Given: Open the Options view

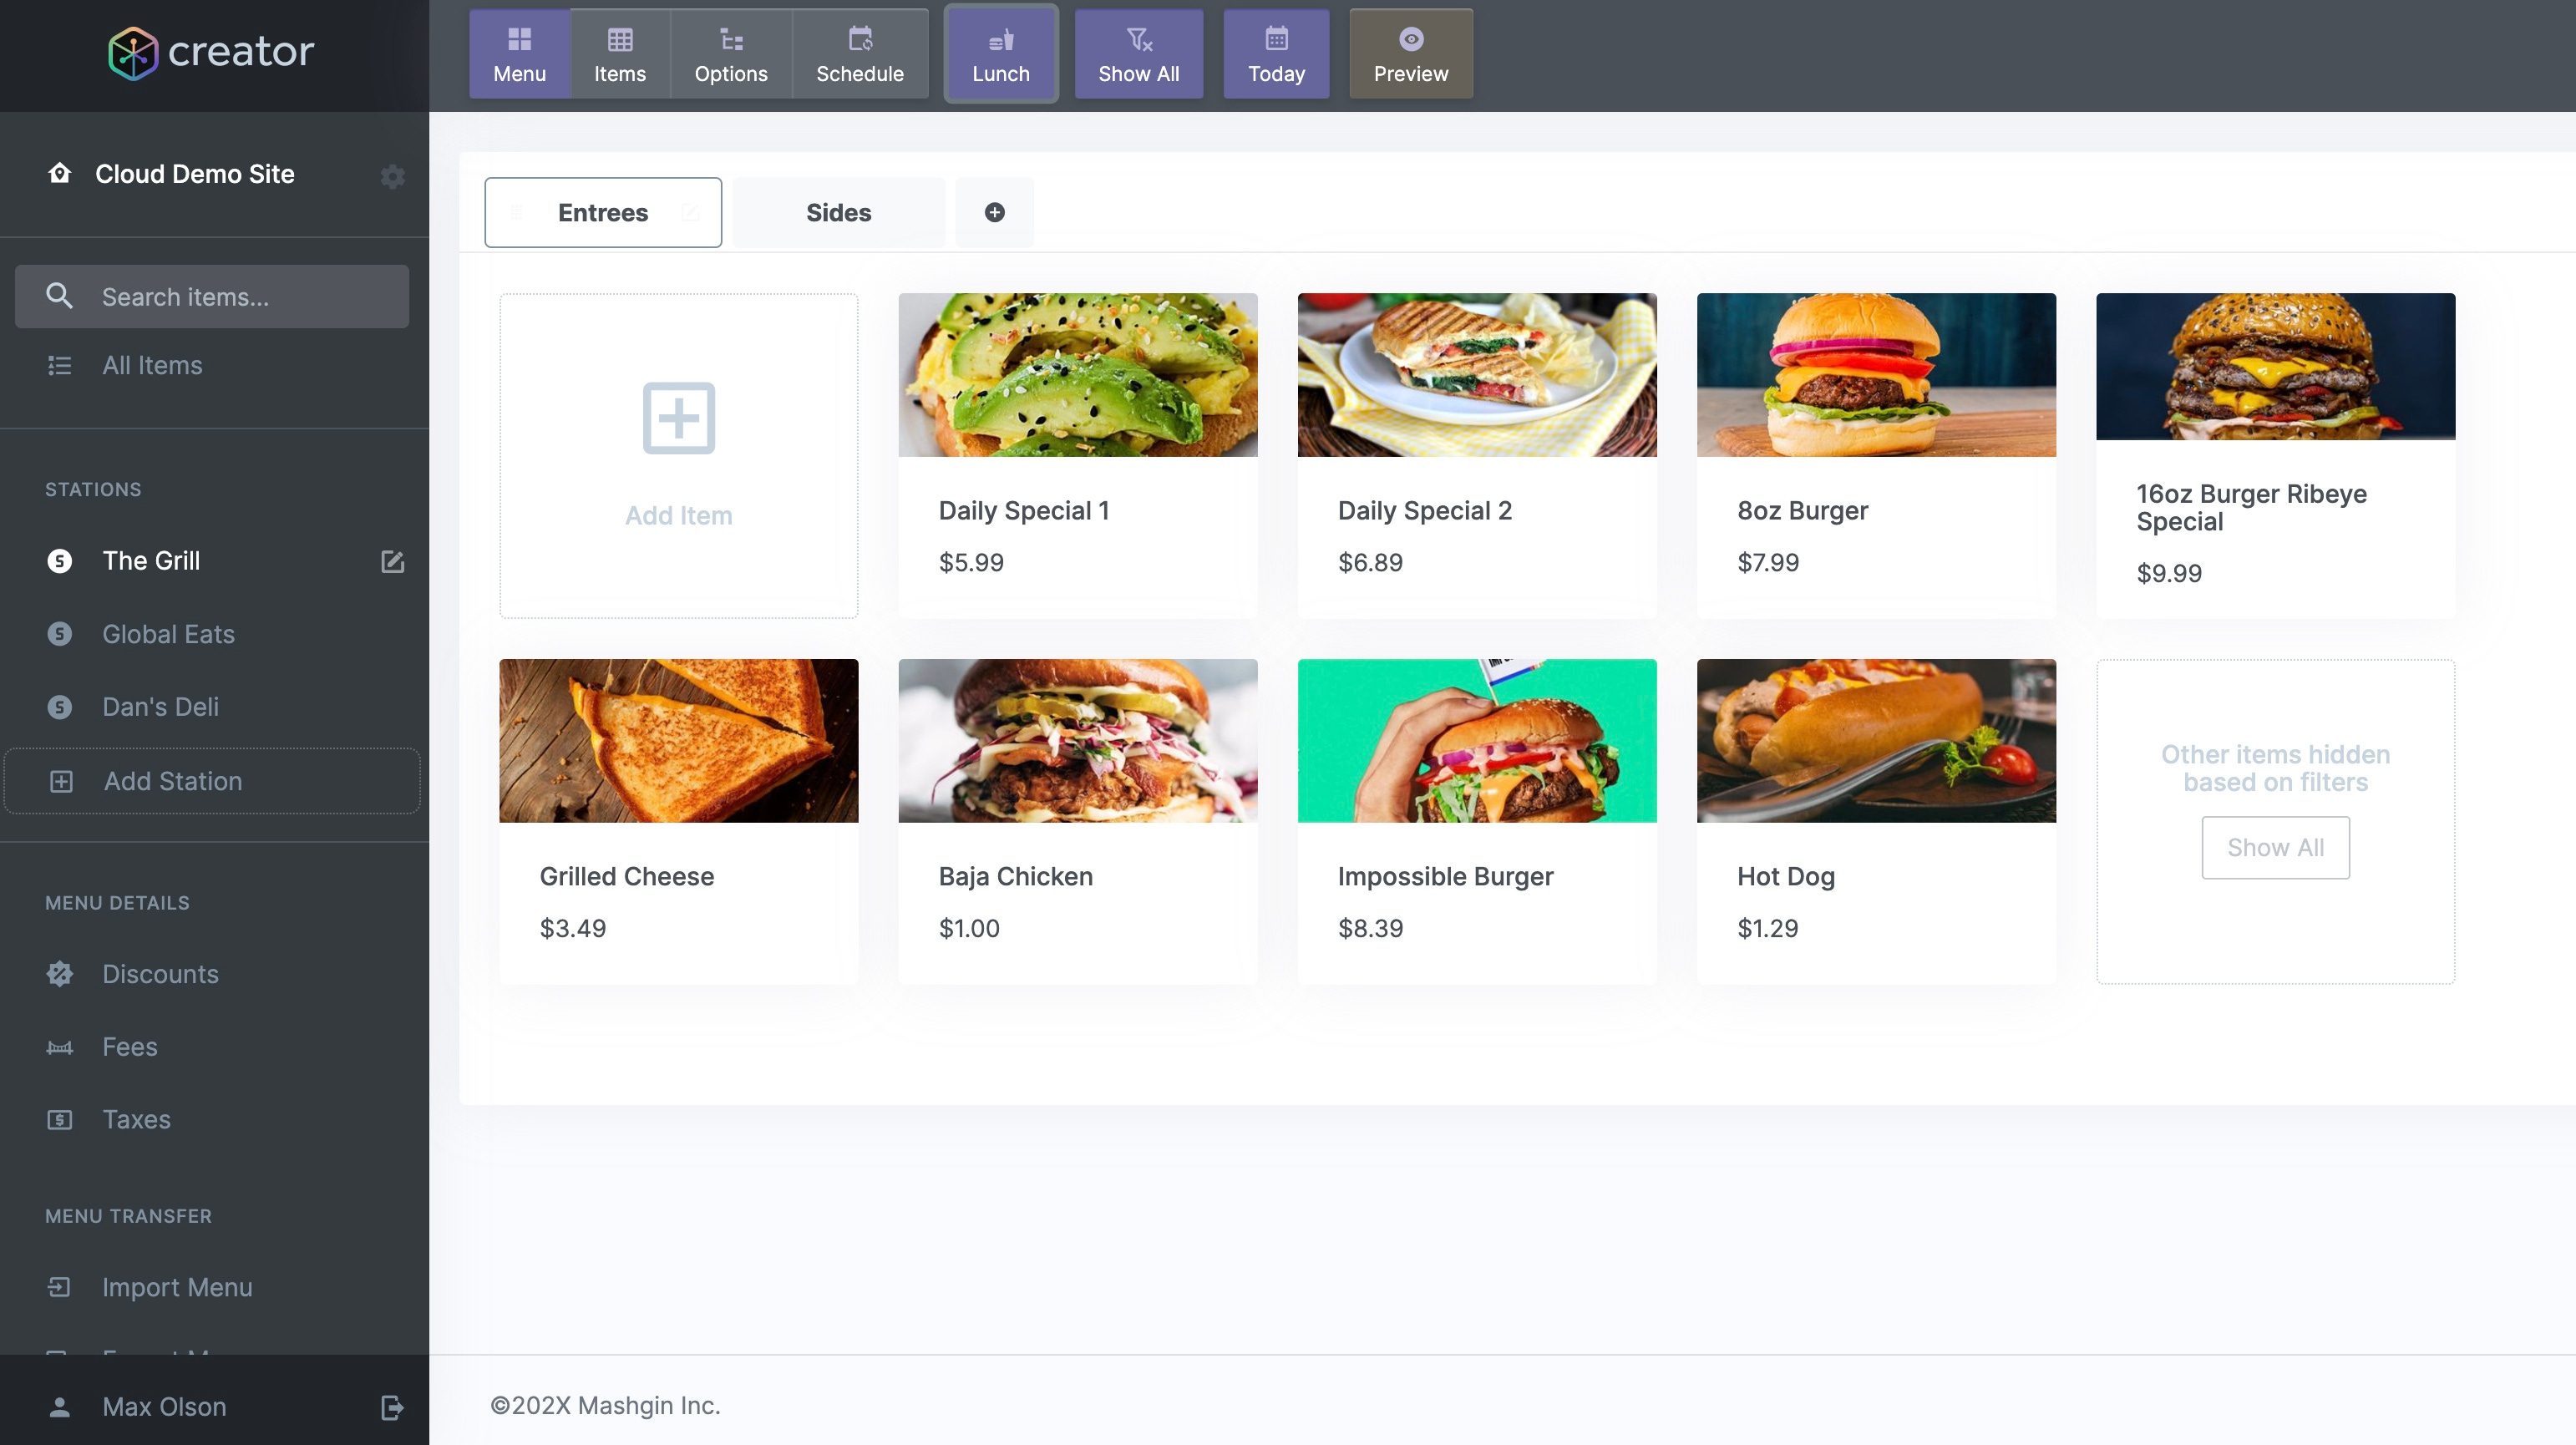Looking at the screenshot, I should [730, 54].
